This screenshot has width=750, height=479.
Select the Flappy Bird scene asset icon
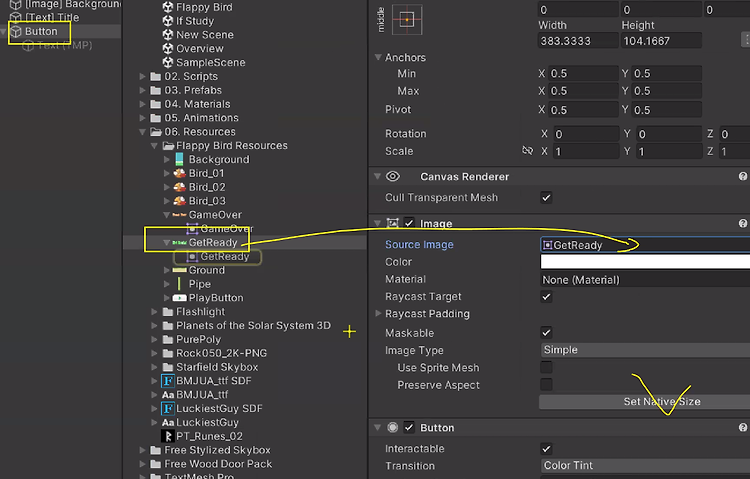pos(167,7)
